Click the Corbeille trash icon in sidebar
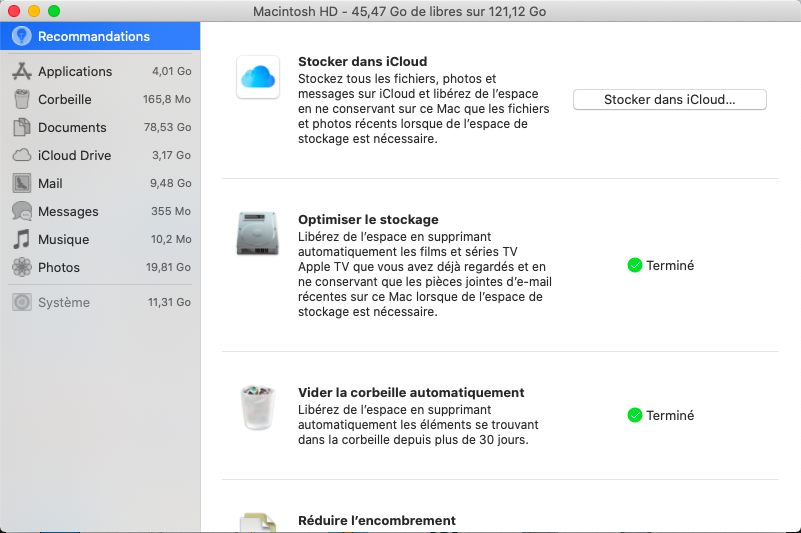Viewport: 801px width, 533px height. pyautogui.click(x=21, y=99)
